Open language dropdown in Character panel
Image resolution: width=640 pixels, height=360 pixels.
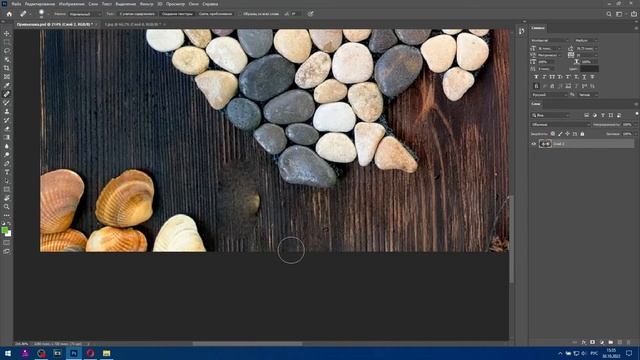[x=550, y=95]
